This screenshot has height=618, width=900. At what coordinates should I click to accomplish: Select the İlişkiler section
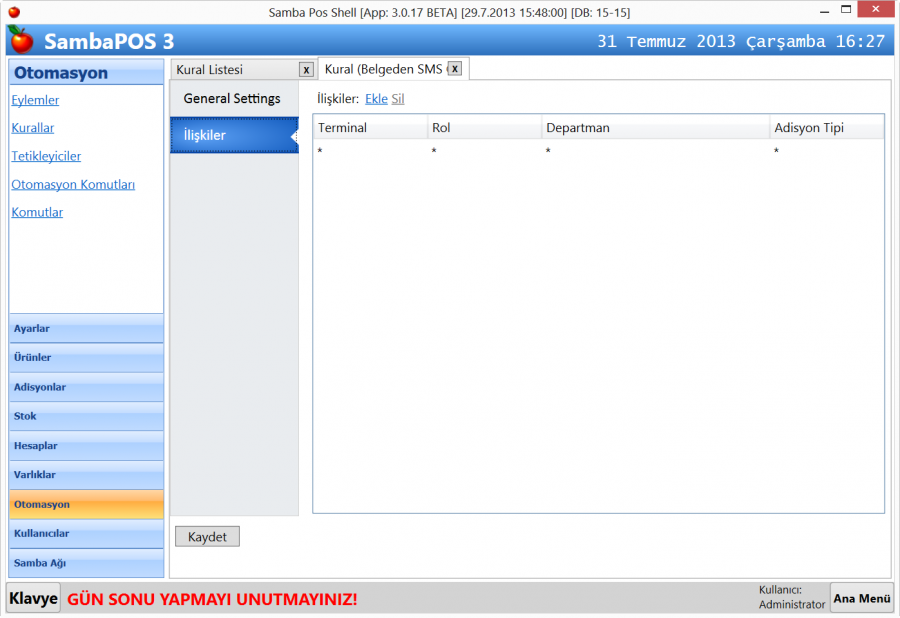(x=232, y=135)
